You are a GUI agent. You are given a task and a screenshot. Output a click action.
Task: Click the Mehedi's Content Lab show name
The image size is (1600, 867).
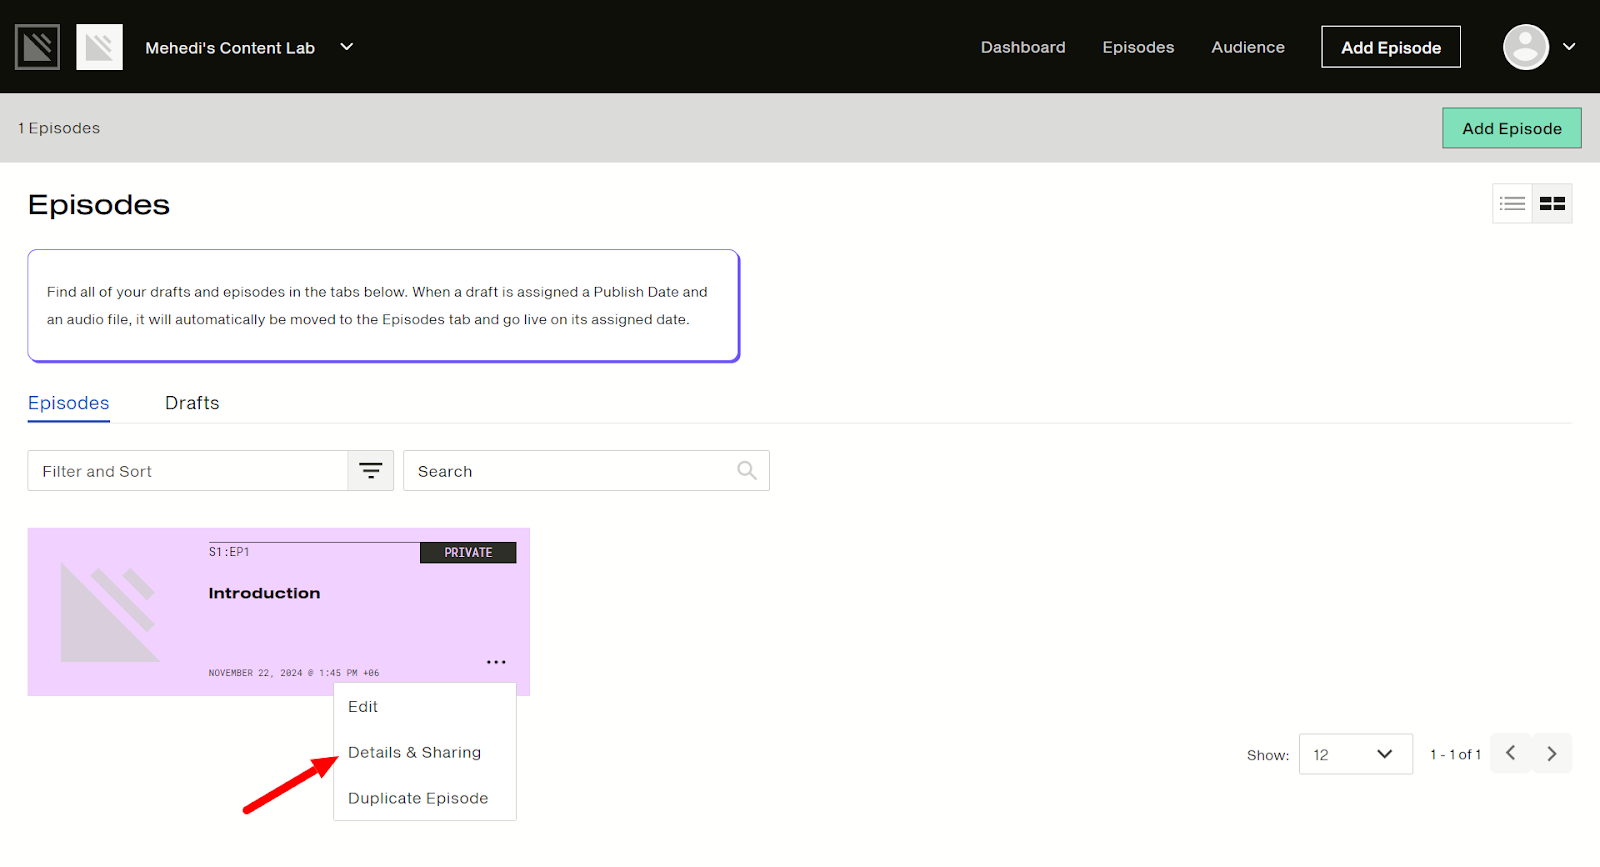[x=230, y=48]
